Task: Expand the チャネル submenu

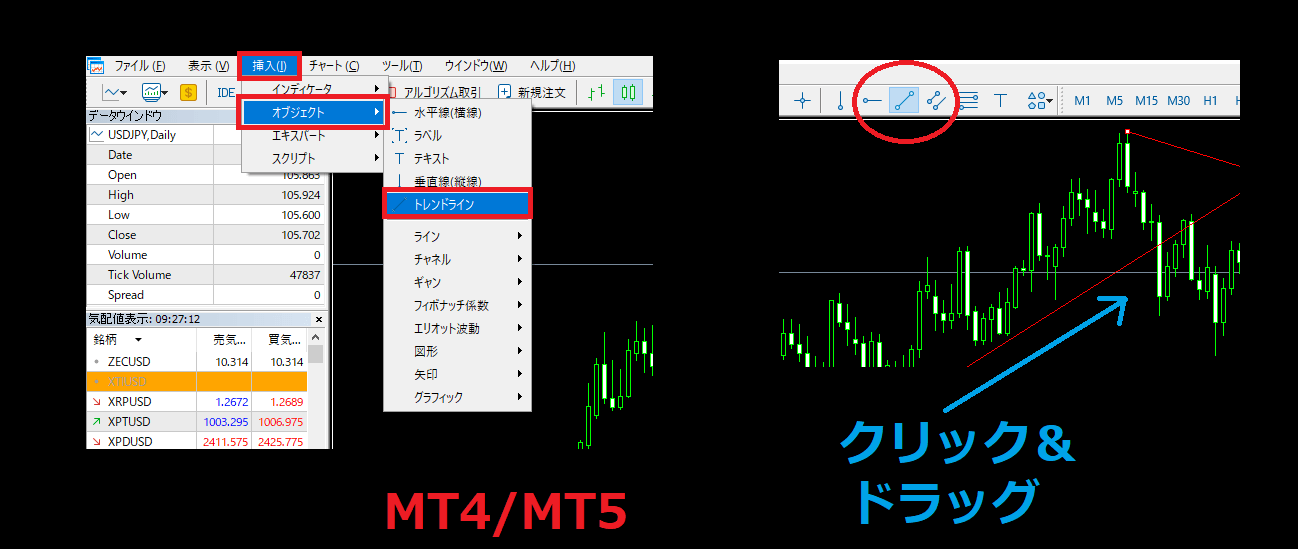Action: (x=458, y=259)
